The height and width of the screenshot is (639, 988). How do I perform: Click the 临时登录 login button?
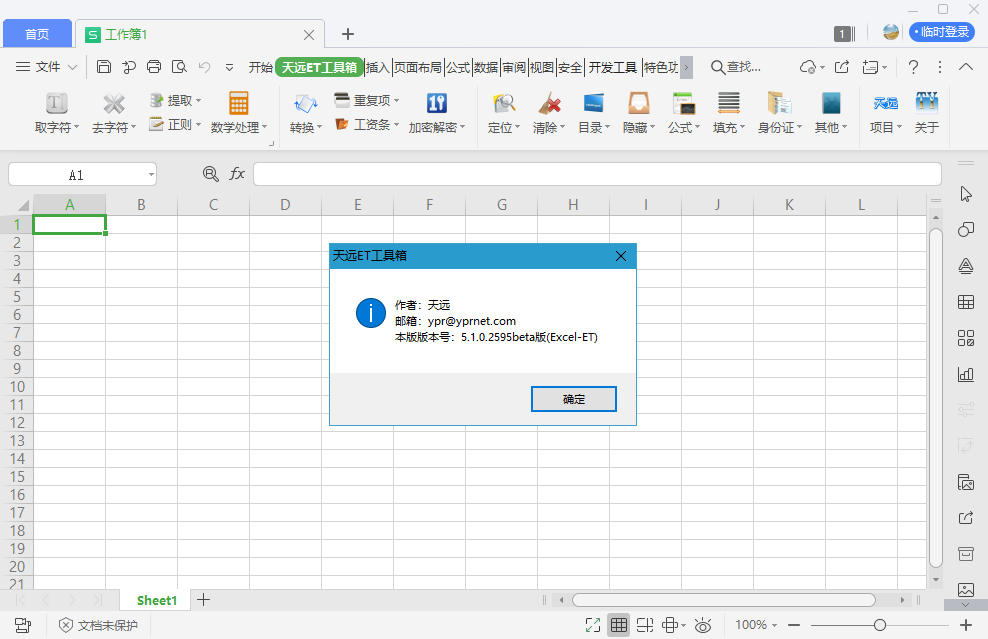click(x=942, y=32)
